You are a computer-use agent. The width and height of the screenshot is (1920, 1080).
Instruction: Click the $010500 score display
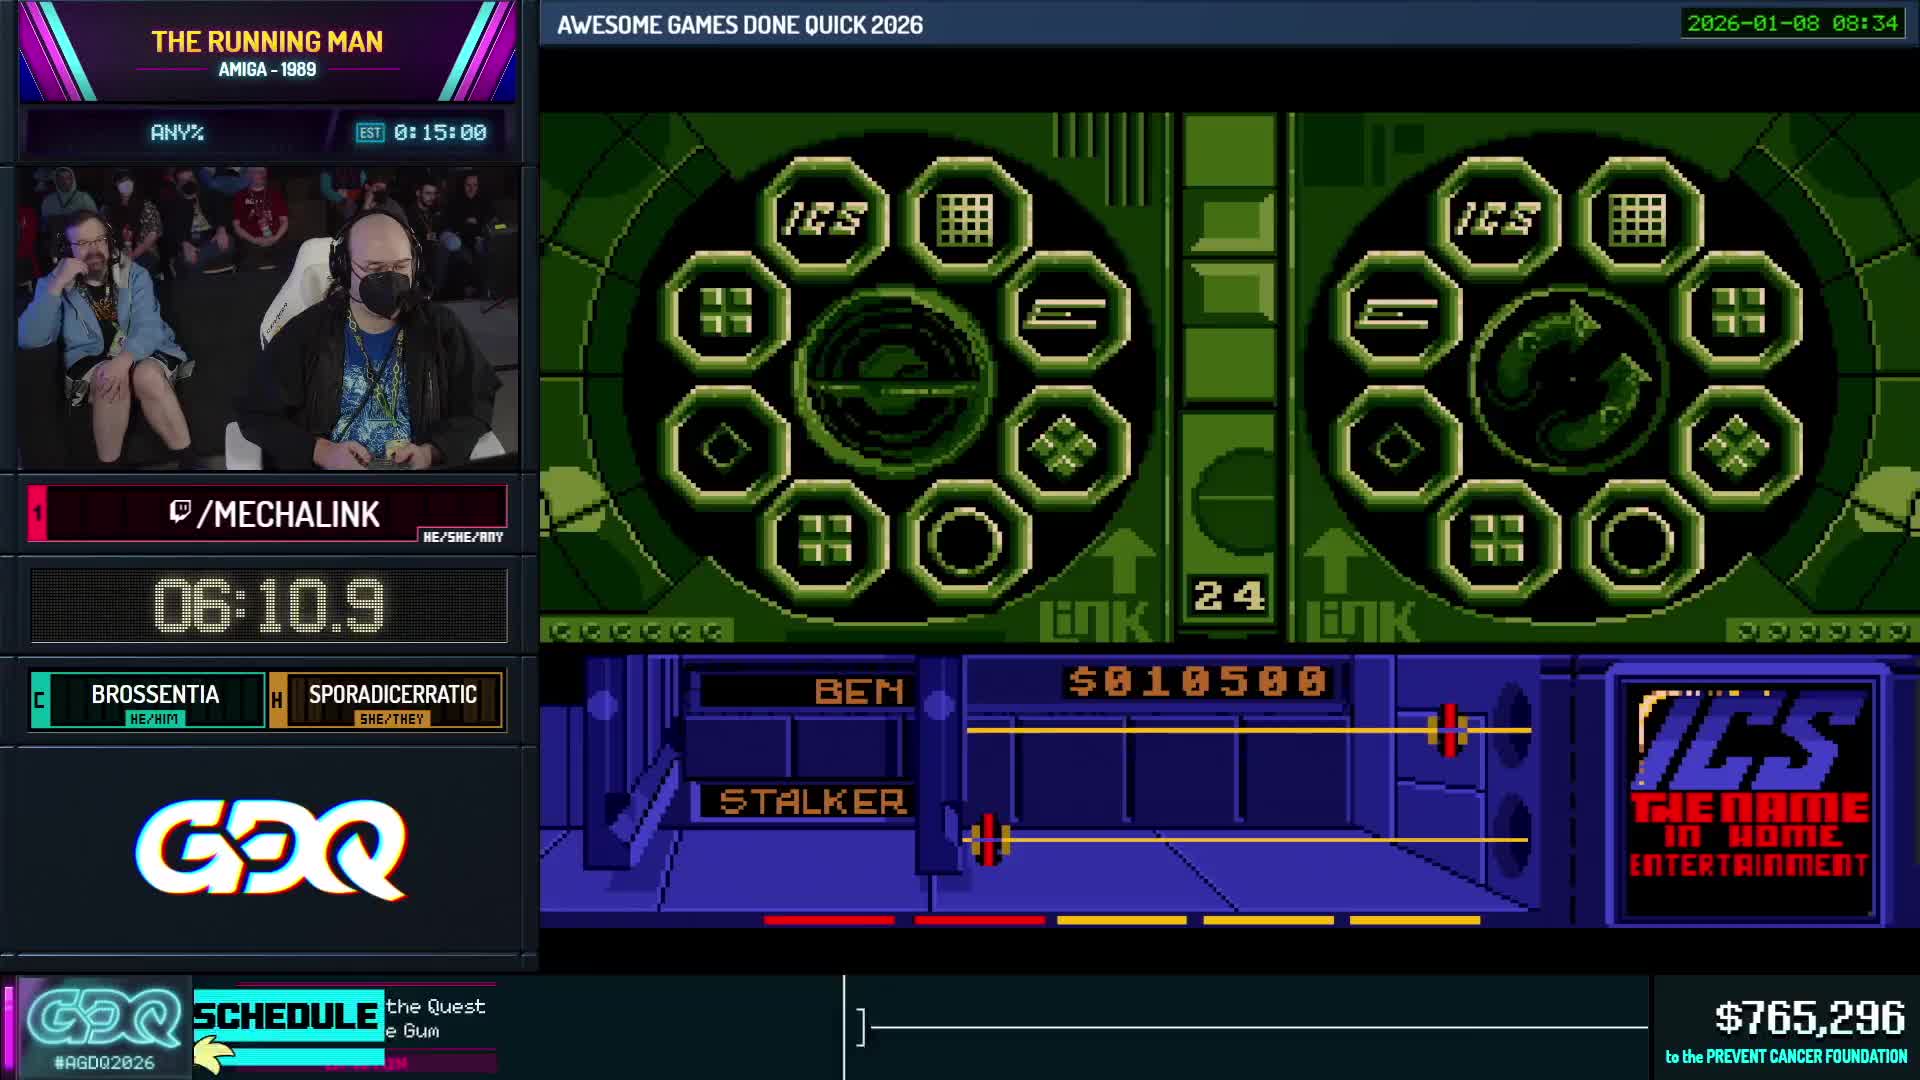point(1197,682)
